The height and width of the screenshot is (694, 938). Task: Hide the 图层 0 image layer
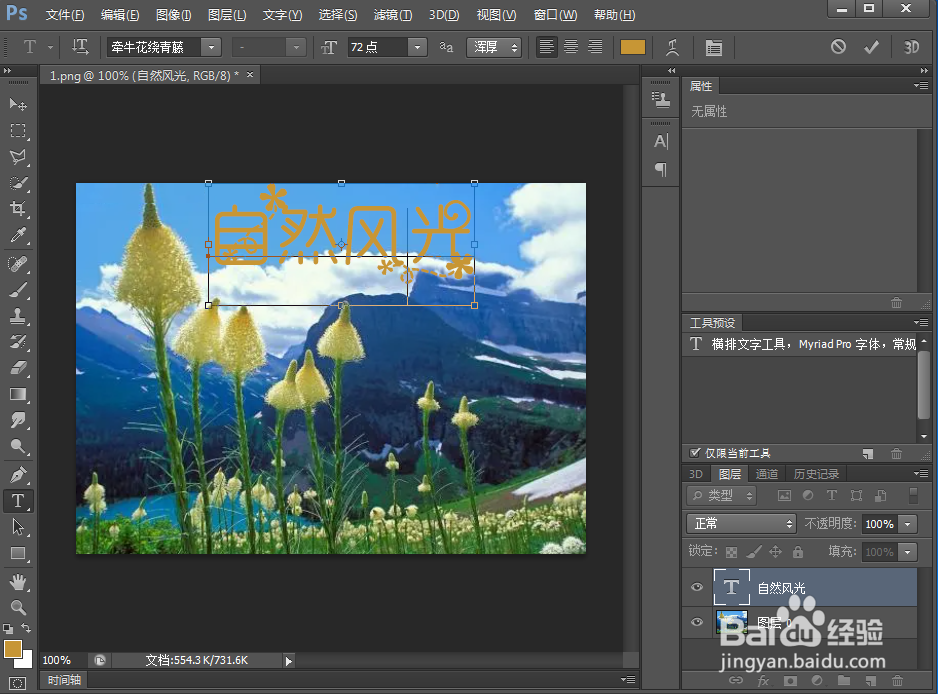pyautogui.click(x=697, y=622)
